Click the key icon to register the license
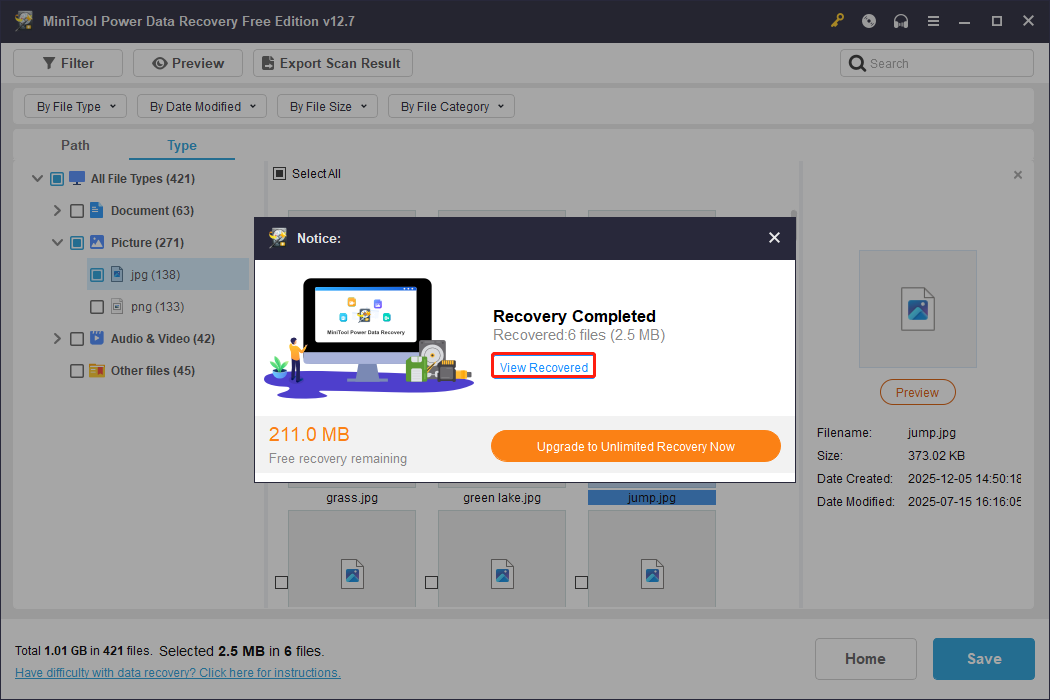This screenshot has height=700, width=1050. tap(837, 20)
